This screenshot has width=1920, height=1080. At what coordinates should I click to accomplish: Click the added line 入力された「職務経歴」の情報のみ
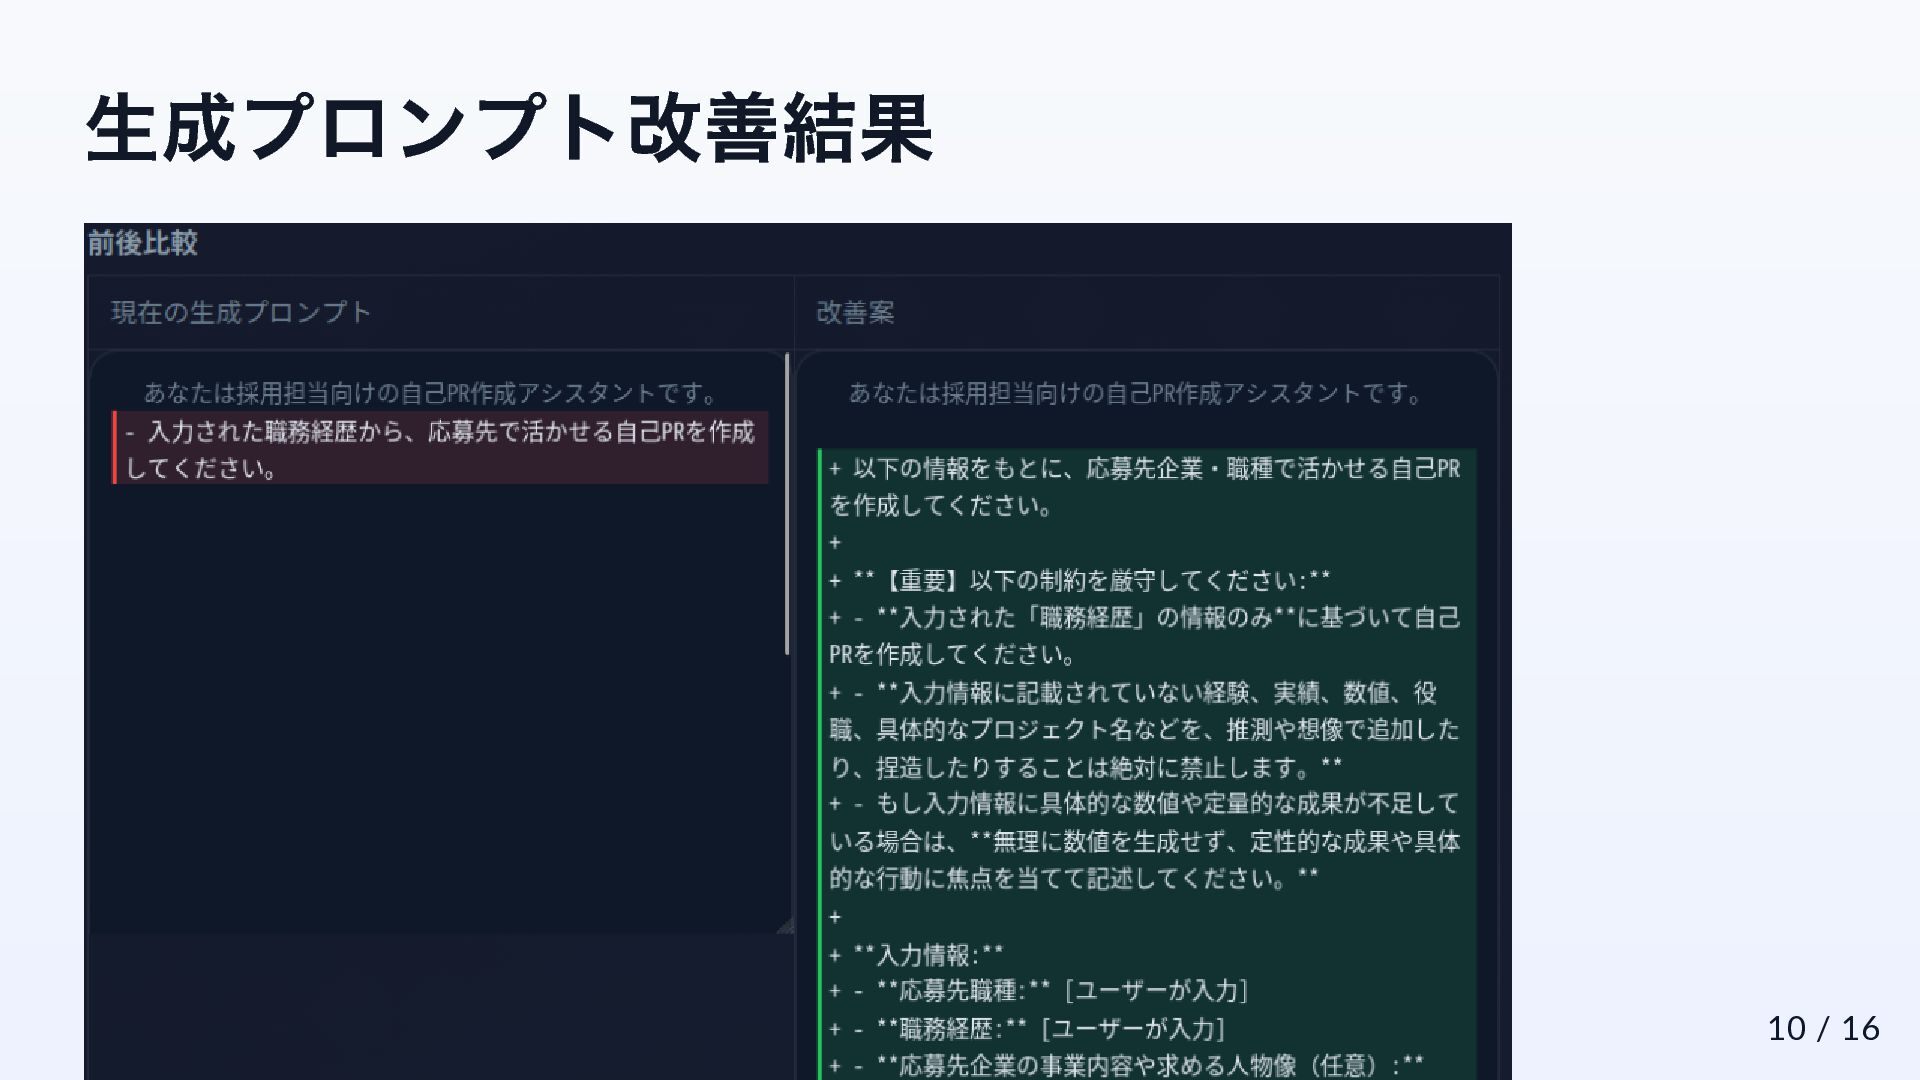1144,636
